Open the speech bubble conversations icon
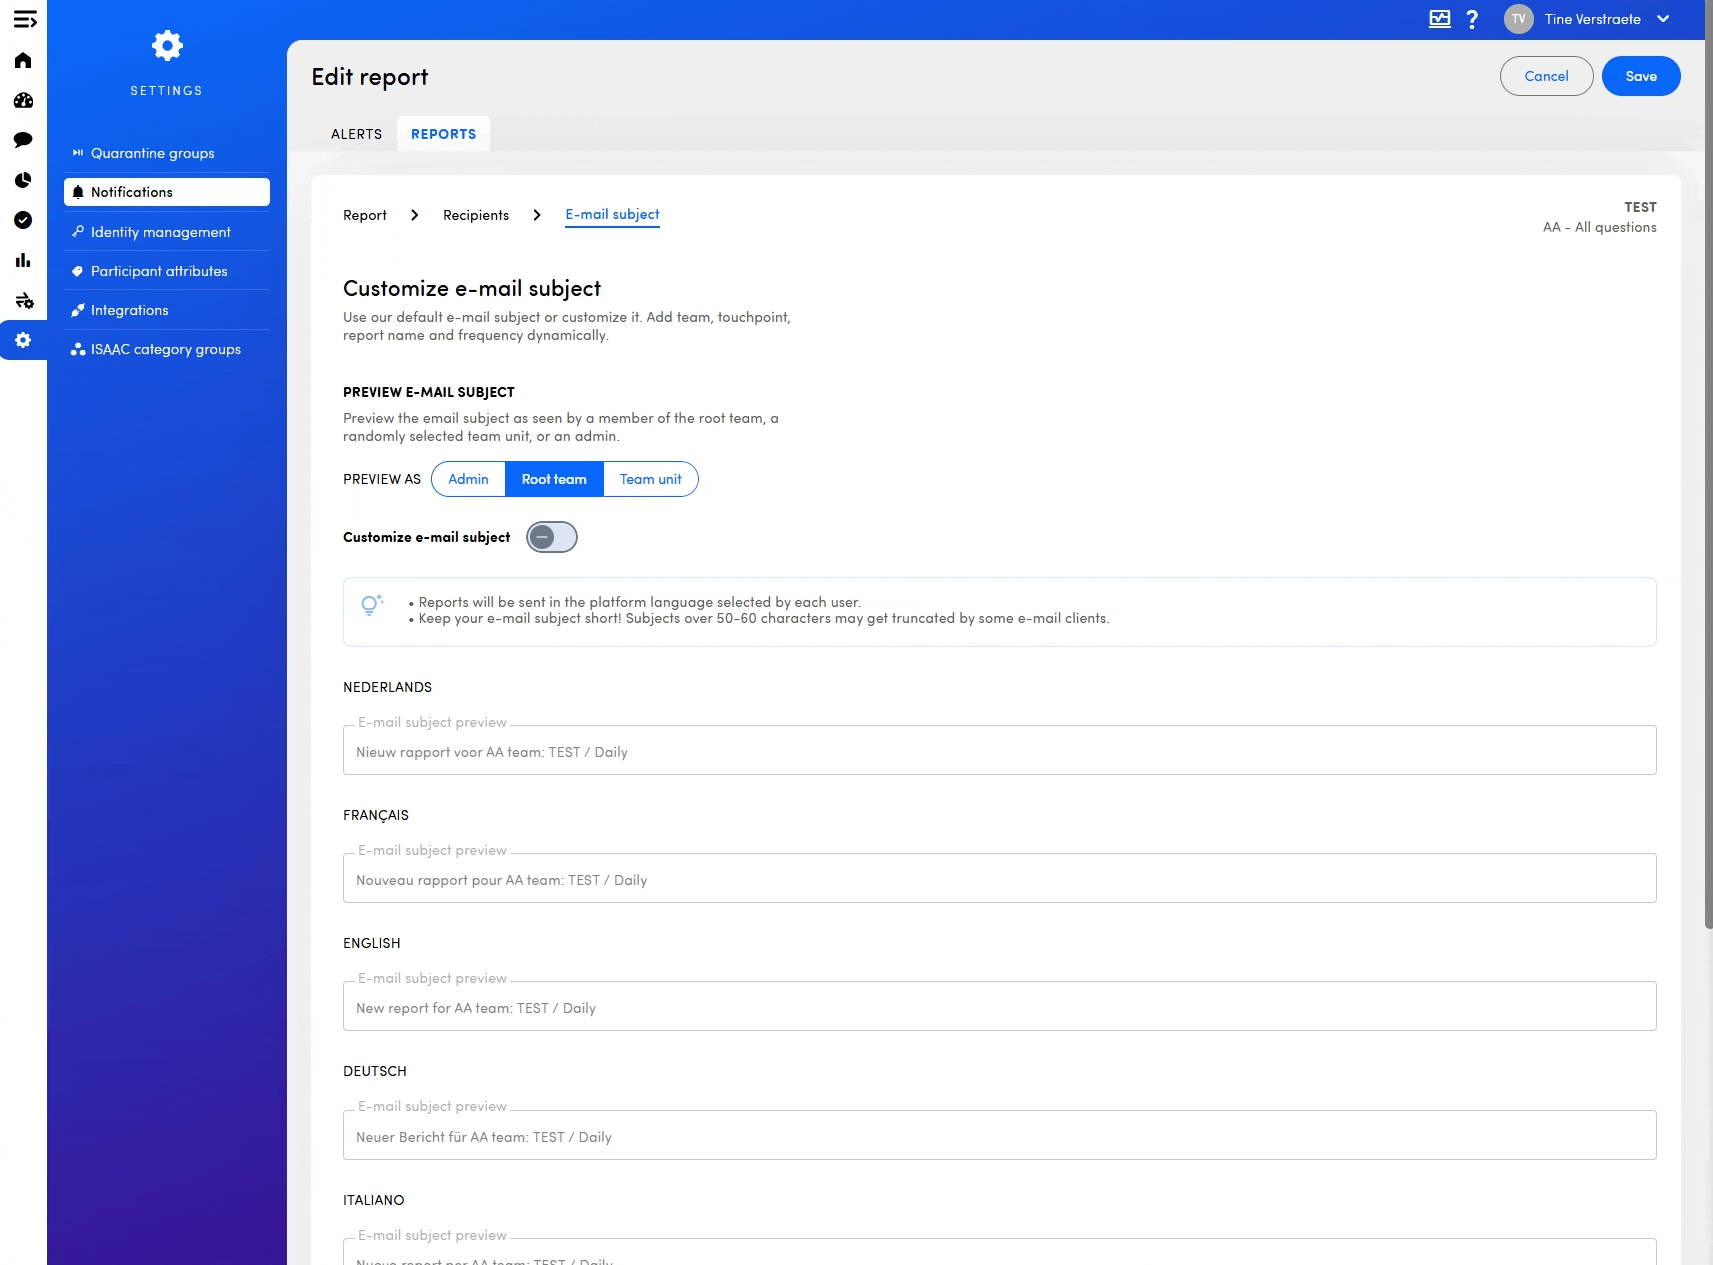This screenshot has height=1265, width=1713. [x=23, y=140]
